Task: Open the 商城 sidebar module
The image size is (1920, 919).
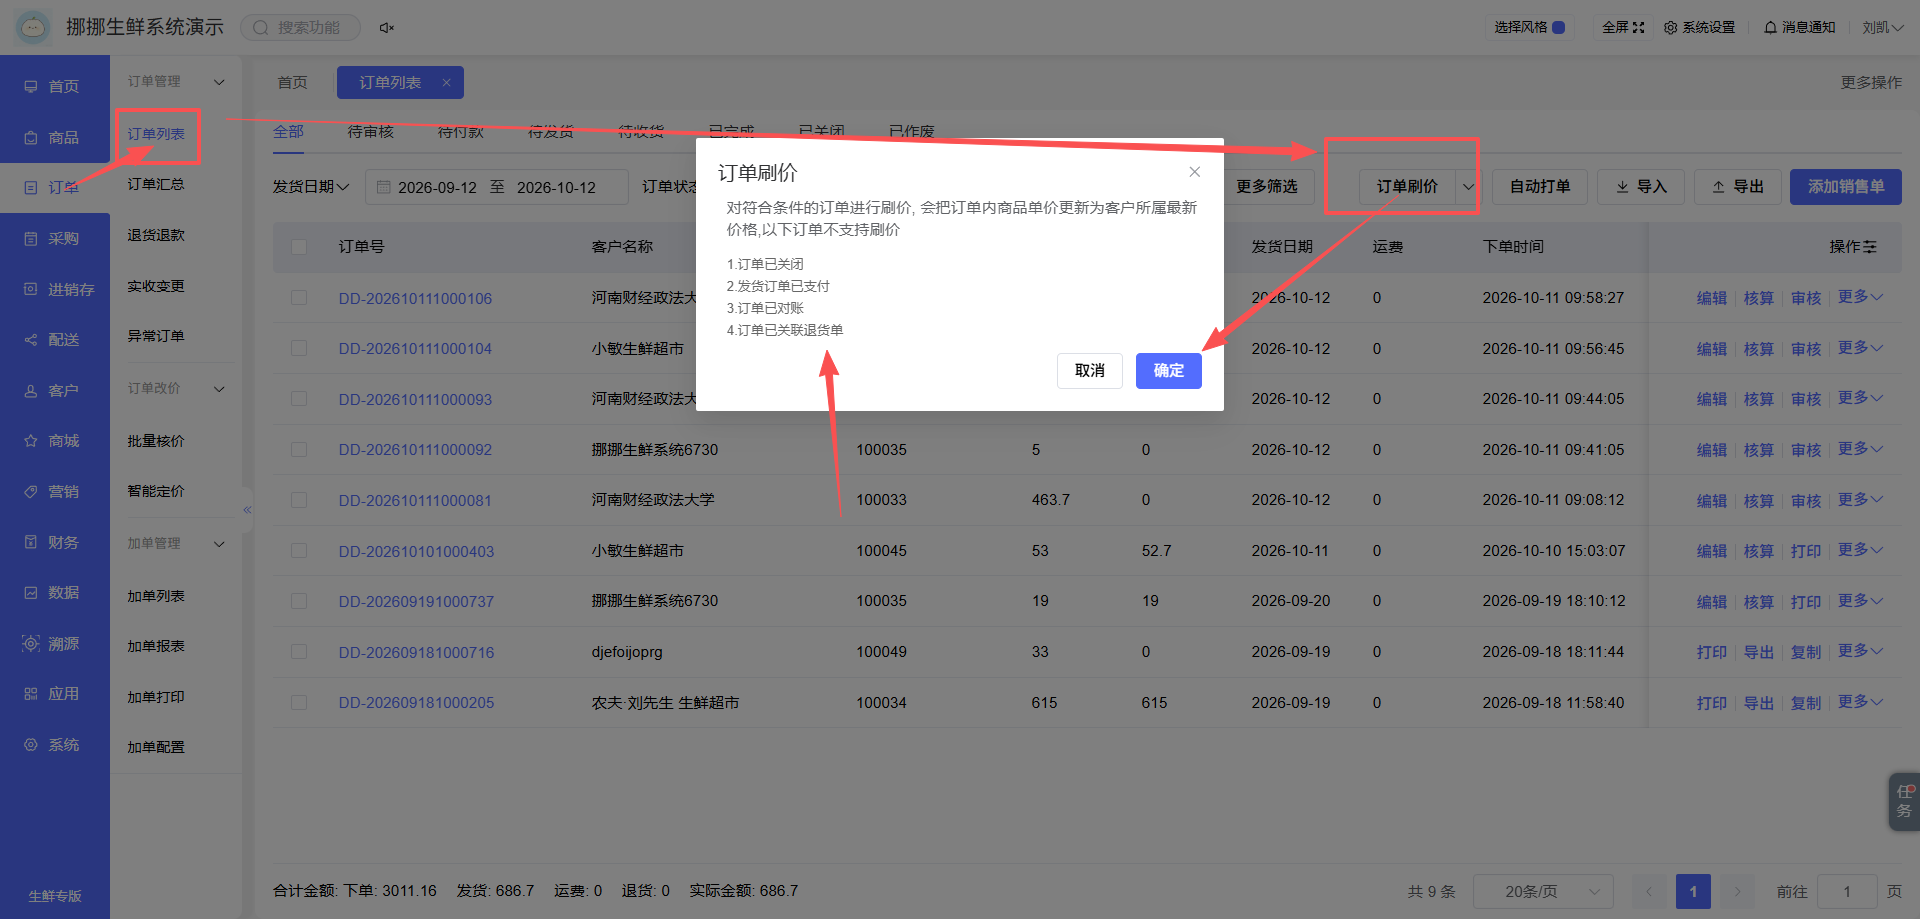Action: coord(54,441)
